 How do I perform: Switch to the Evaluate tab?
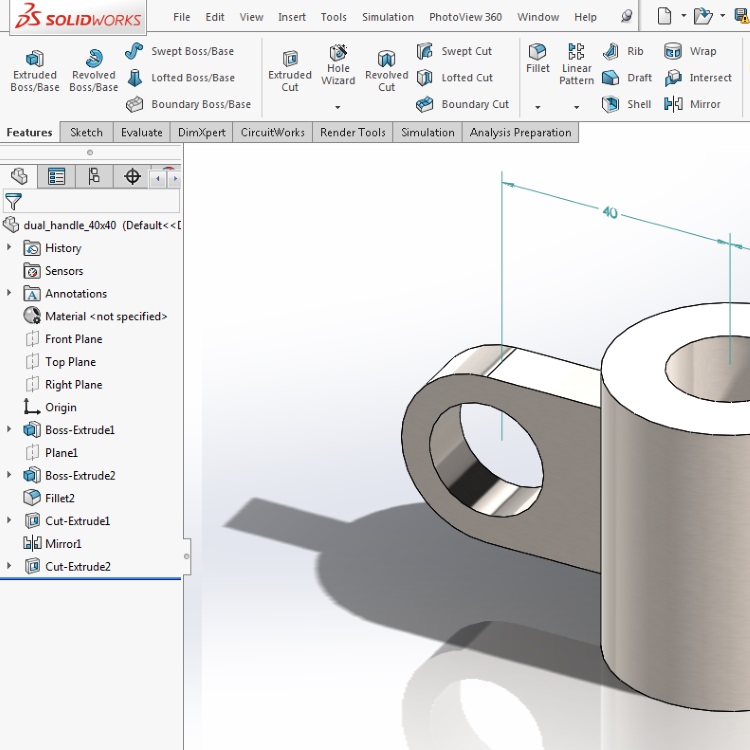[141, 132]
